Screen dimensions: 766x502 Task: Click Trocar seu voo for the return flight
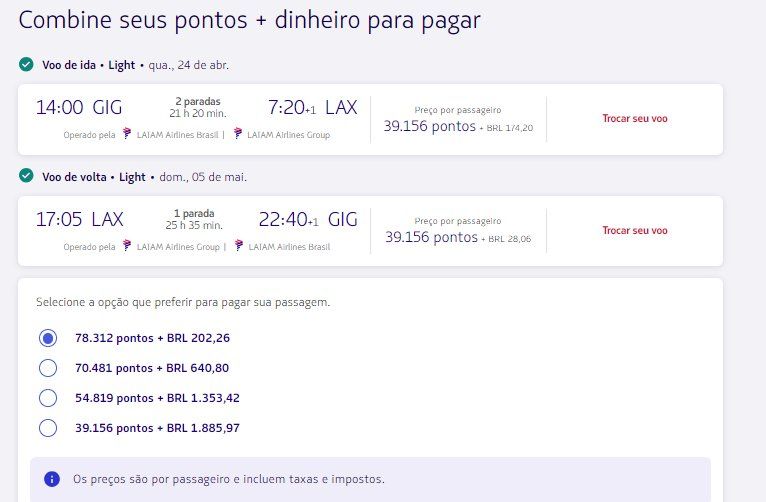tap(634, 230)
